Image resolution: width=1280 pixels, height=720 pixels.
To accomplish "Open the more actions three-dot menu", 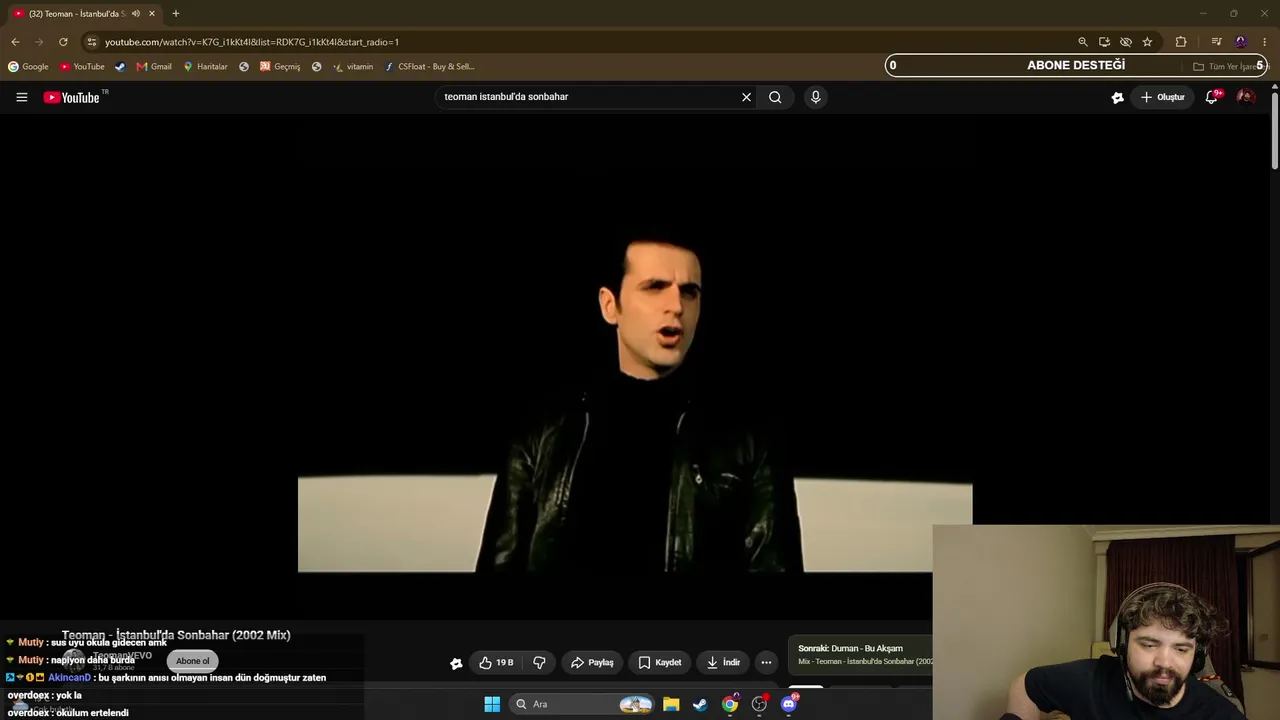I will 766,662.
